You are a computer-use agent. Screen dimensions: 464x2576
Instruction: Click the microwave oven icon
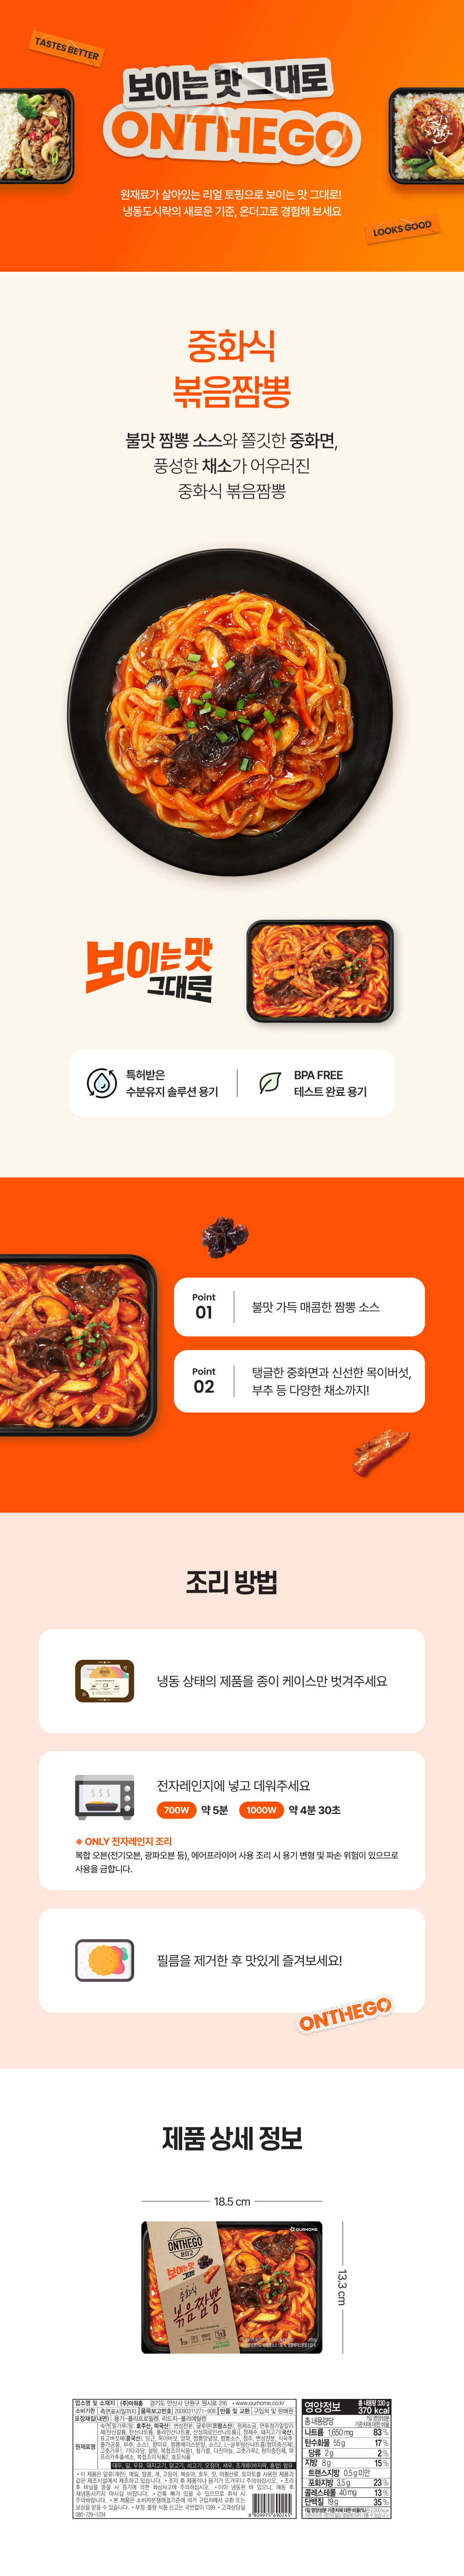click(x=105, y=1797)
